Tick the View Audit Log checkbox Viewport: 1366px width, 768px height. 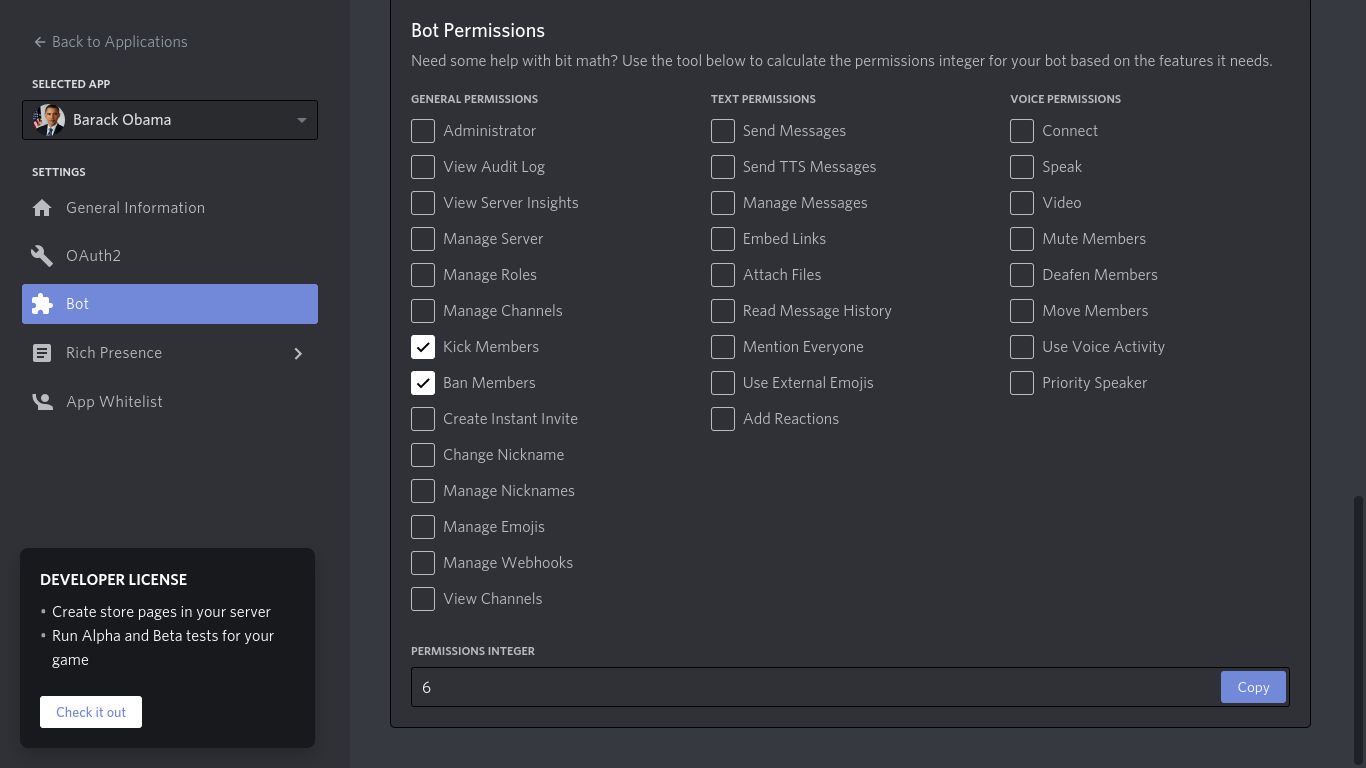(423, 167)
